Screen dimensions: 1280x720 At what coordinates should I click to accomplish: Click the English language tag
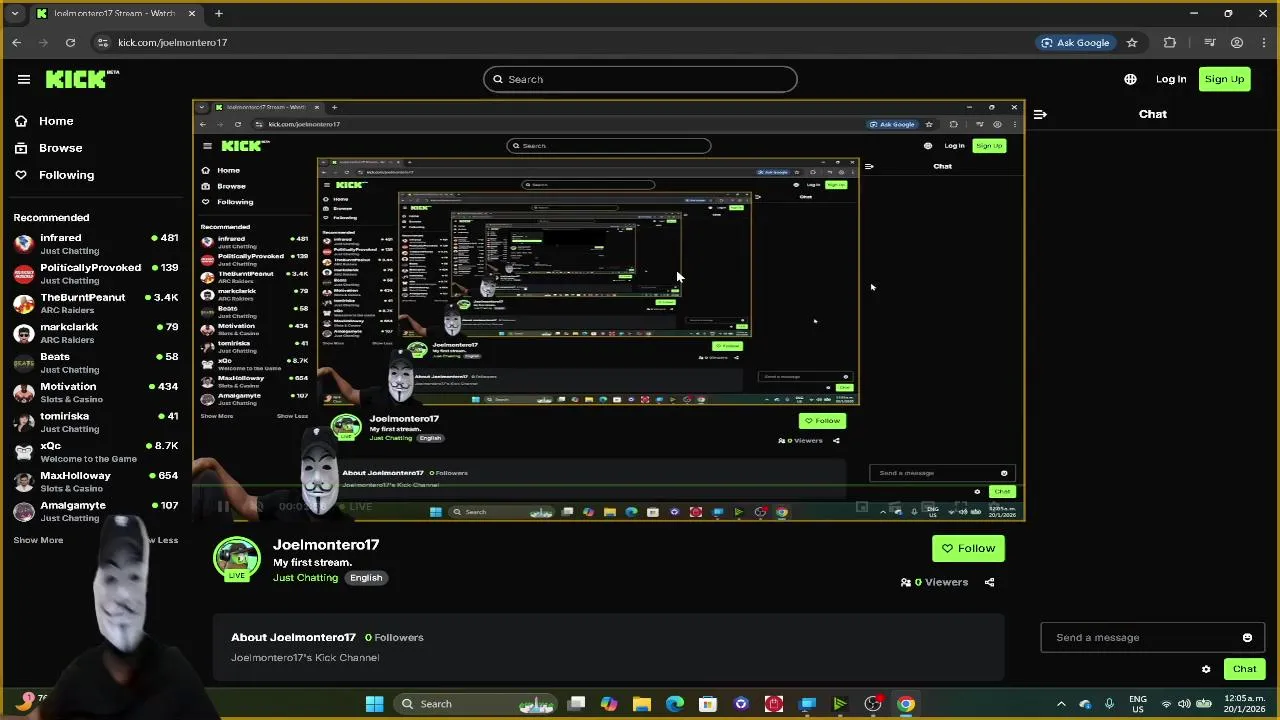coord(366,578)
